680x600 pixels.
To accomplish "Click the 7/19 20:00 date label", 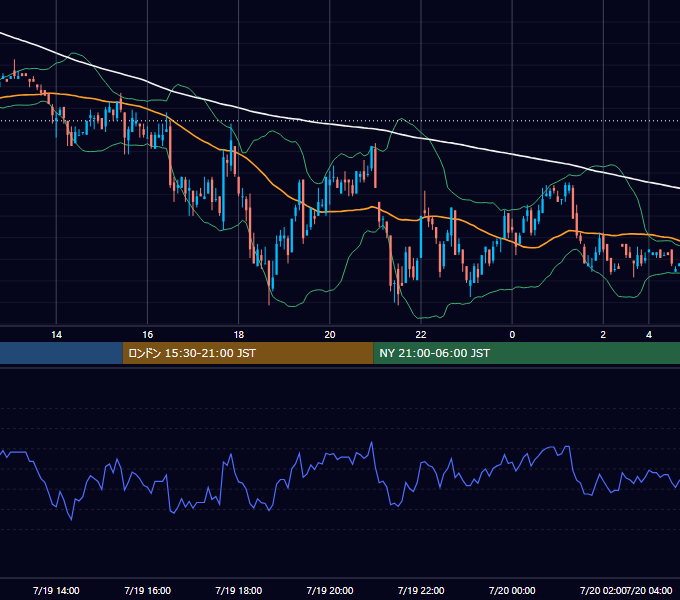I will click(330, 590).
